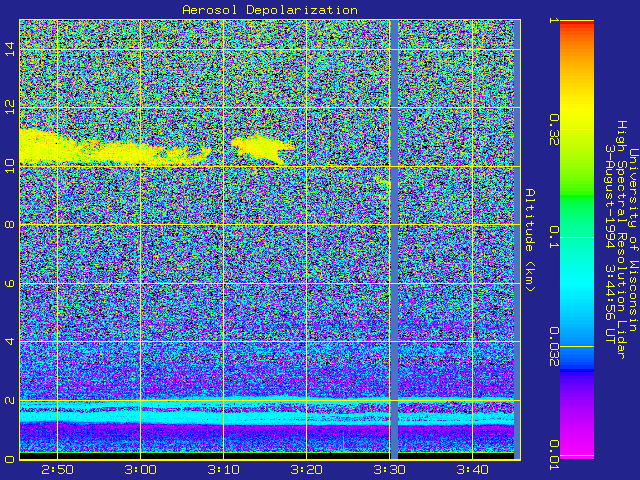Click the 3:20 time axis label
The width and height of the screenshot is (640, 480).
307,470
